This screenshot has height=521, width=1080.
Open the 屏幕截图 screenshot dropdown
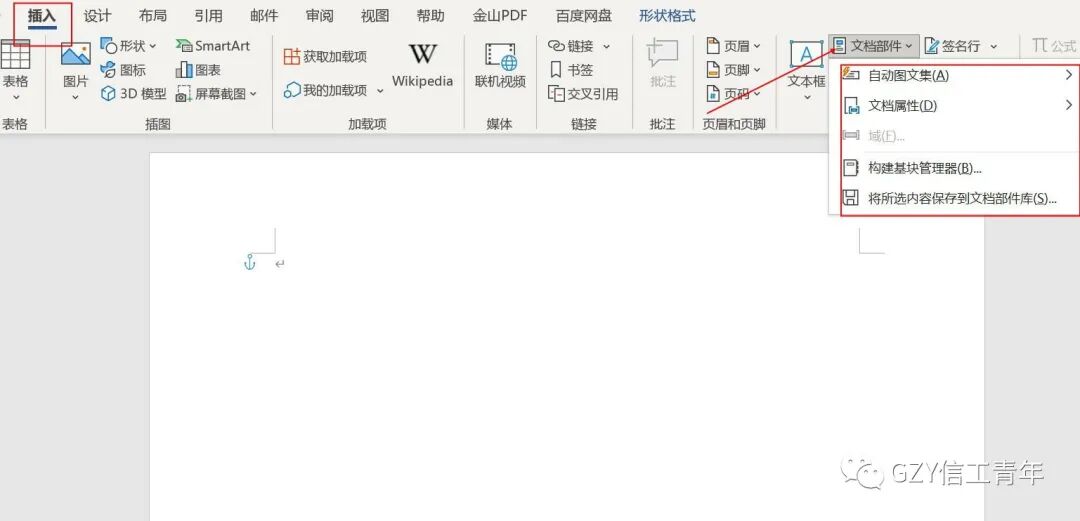tap(216, 94)
